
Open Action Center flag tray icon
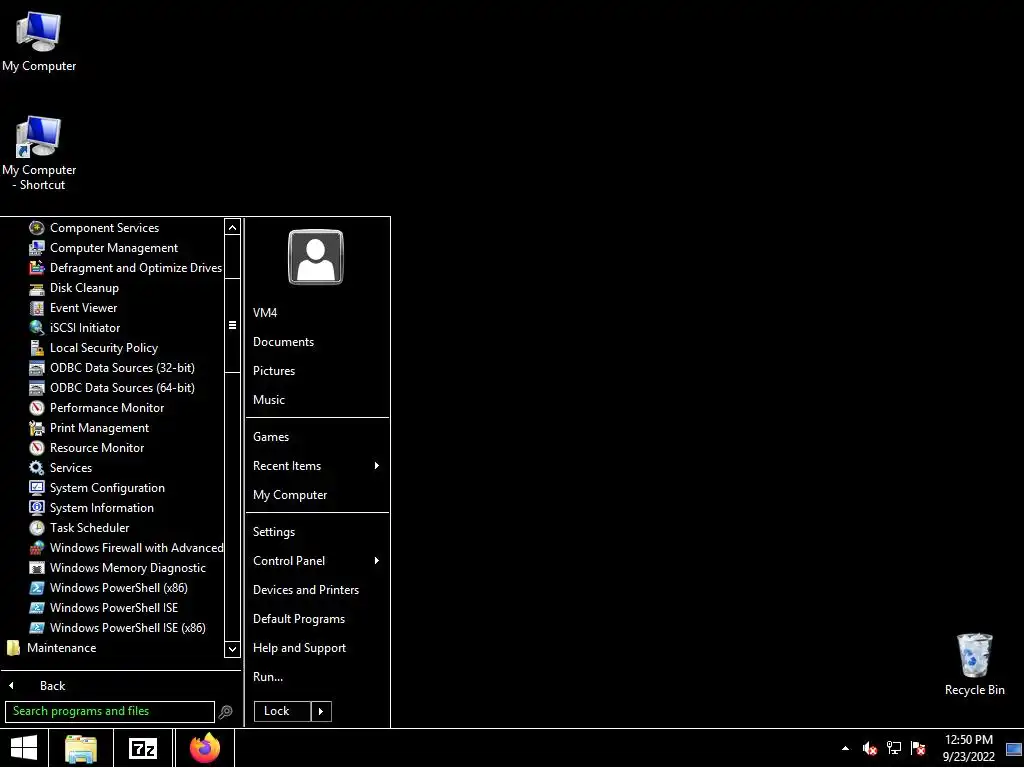point(918,748)
